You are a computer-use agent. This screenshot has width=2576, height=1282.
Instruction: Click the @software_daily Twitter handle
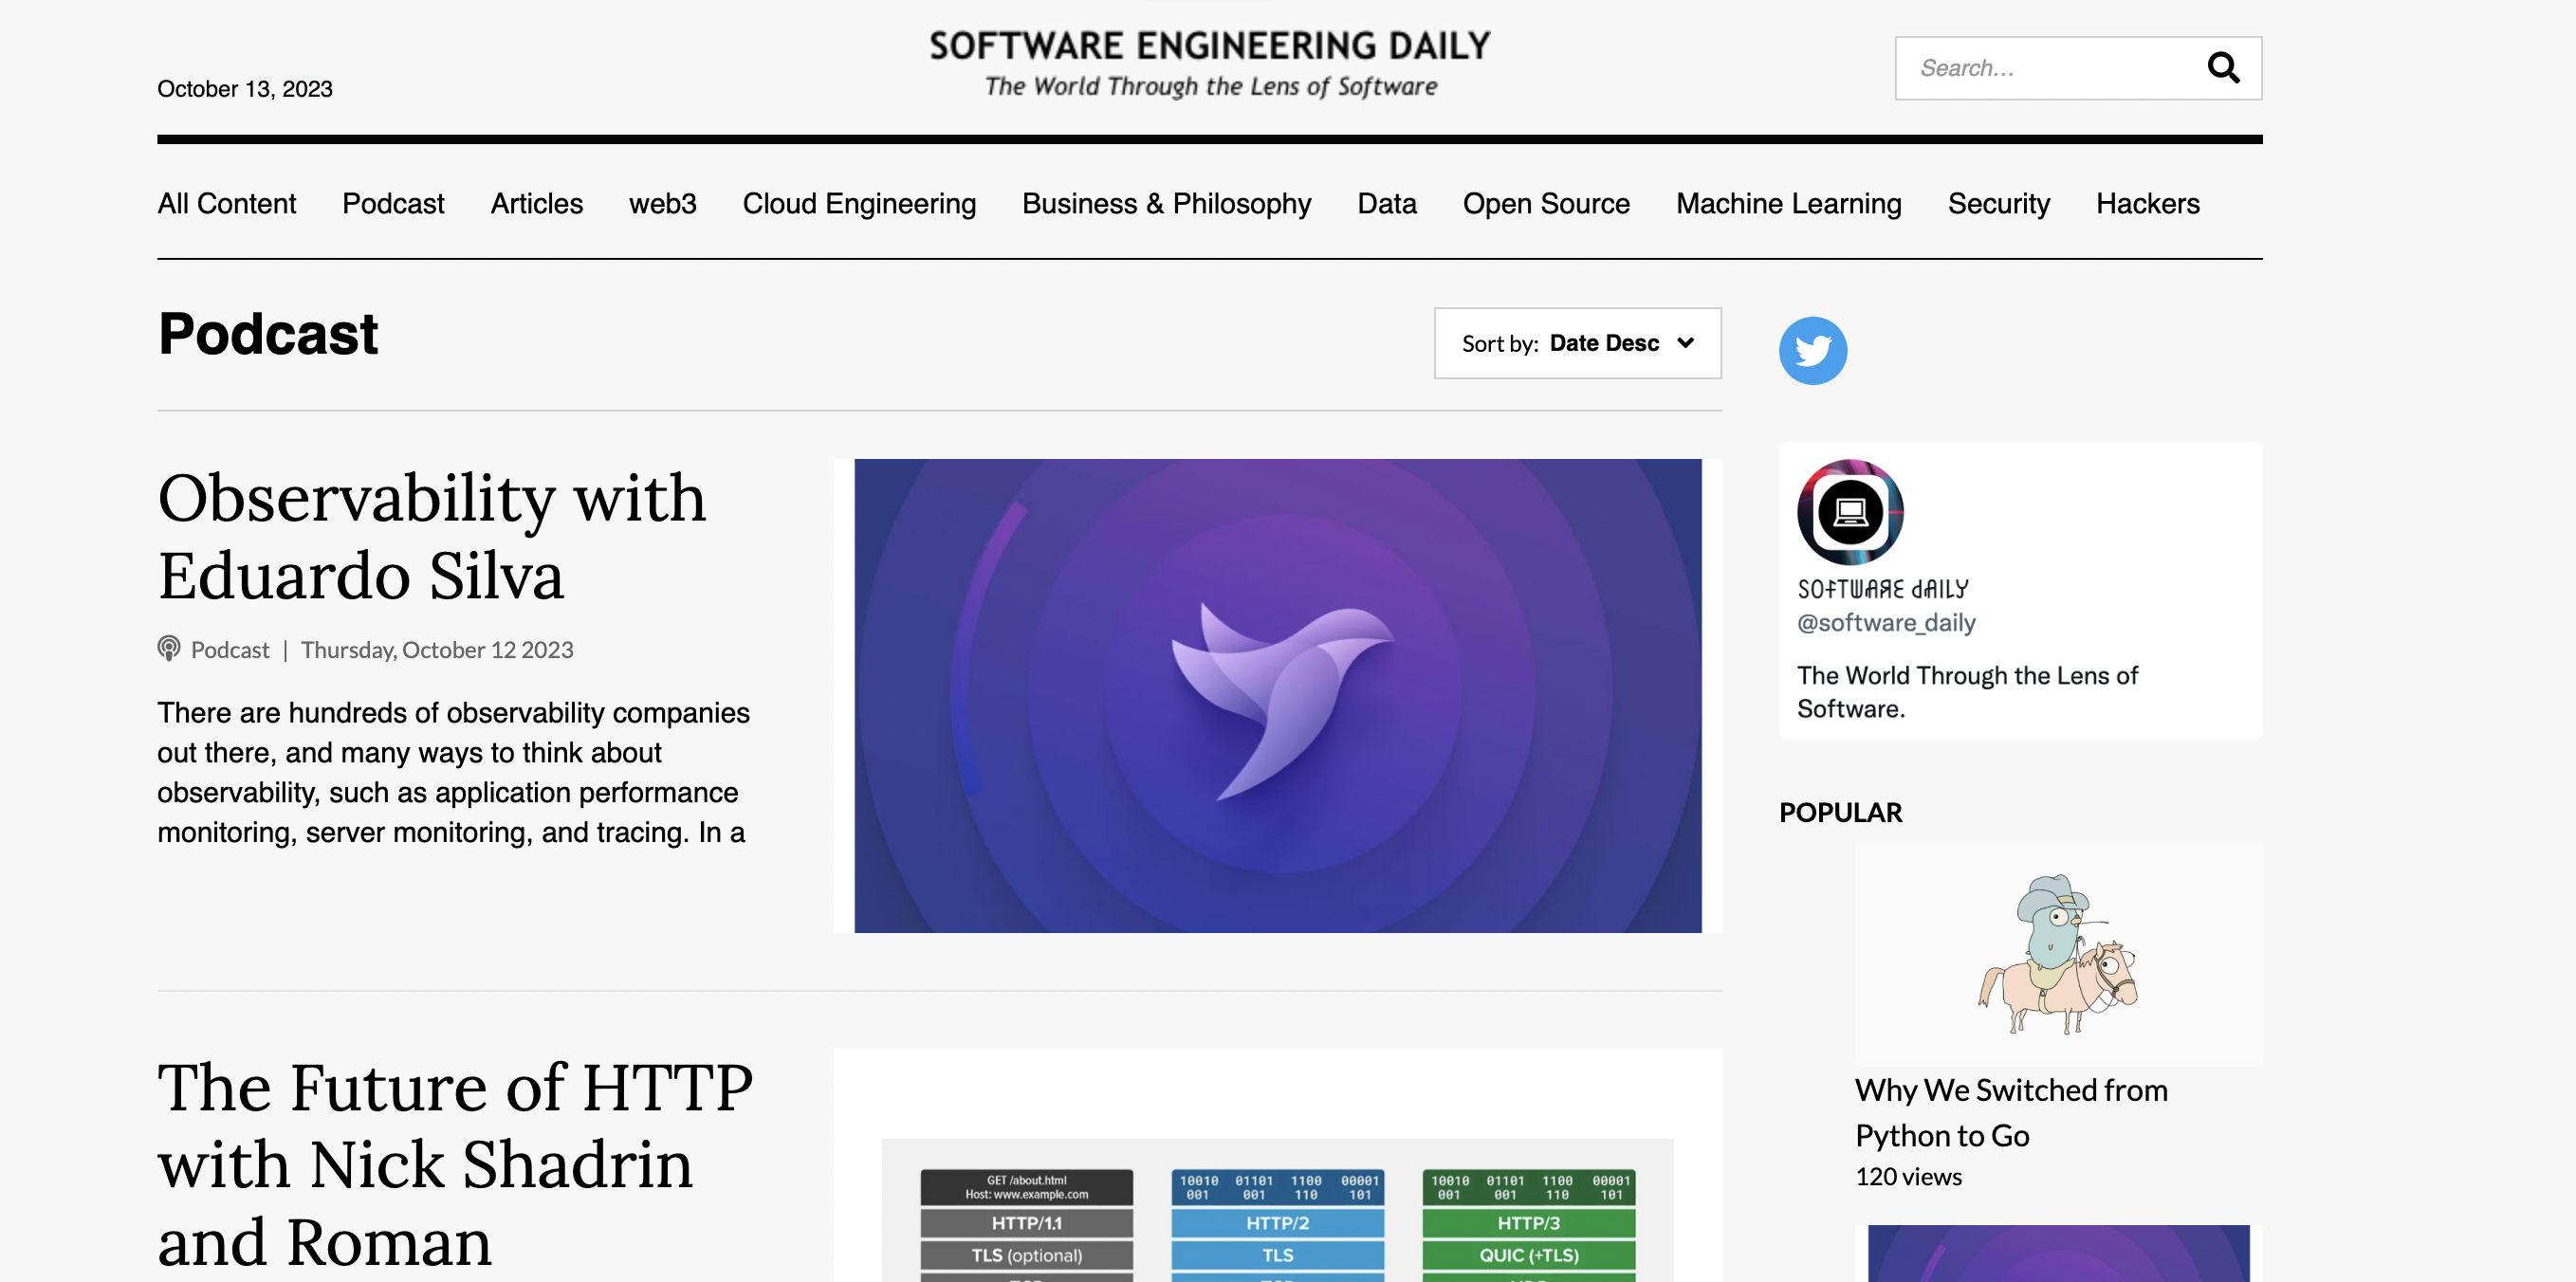click(x=1886, y=623)
